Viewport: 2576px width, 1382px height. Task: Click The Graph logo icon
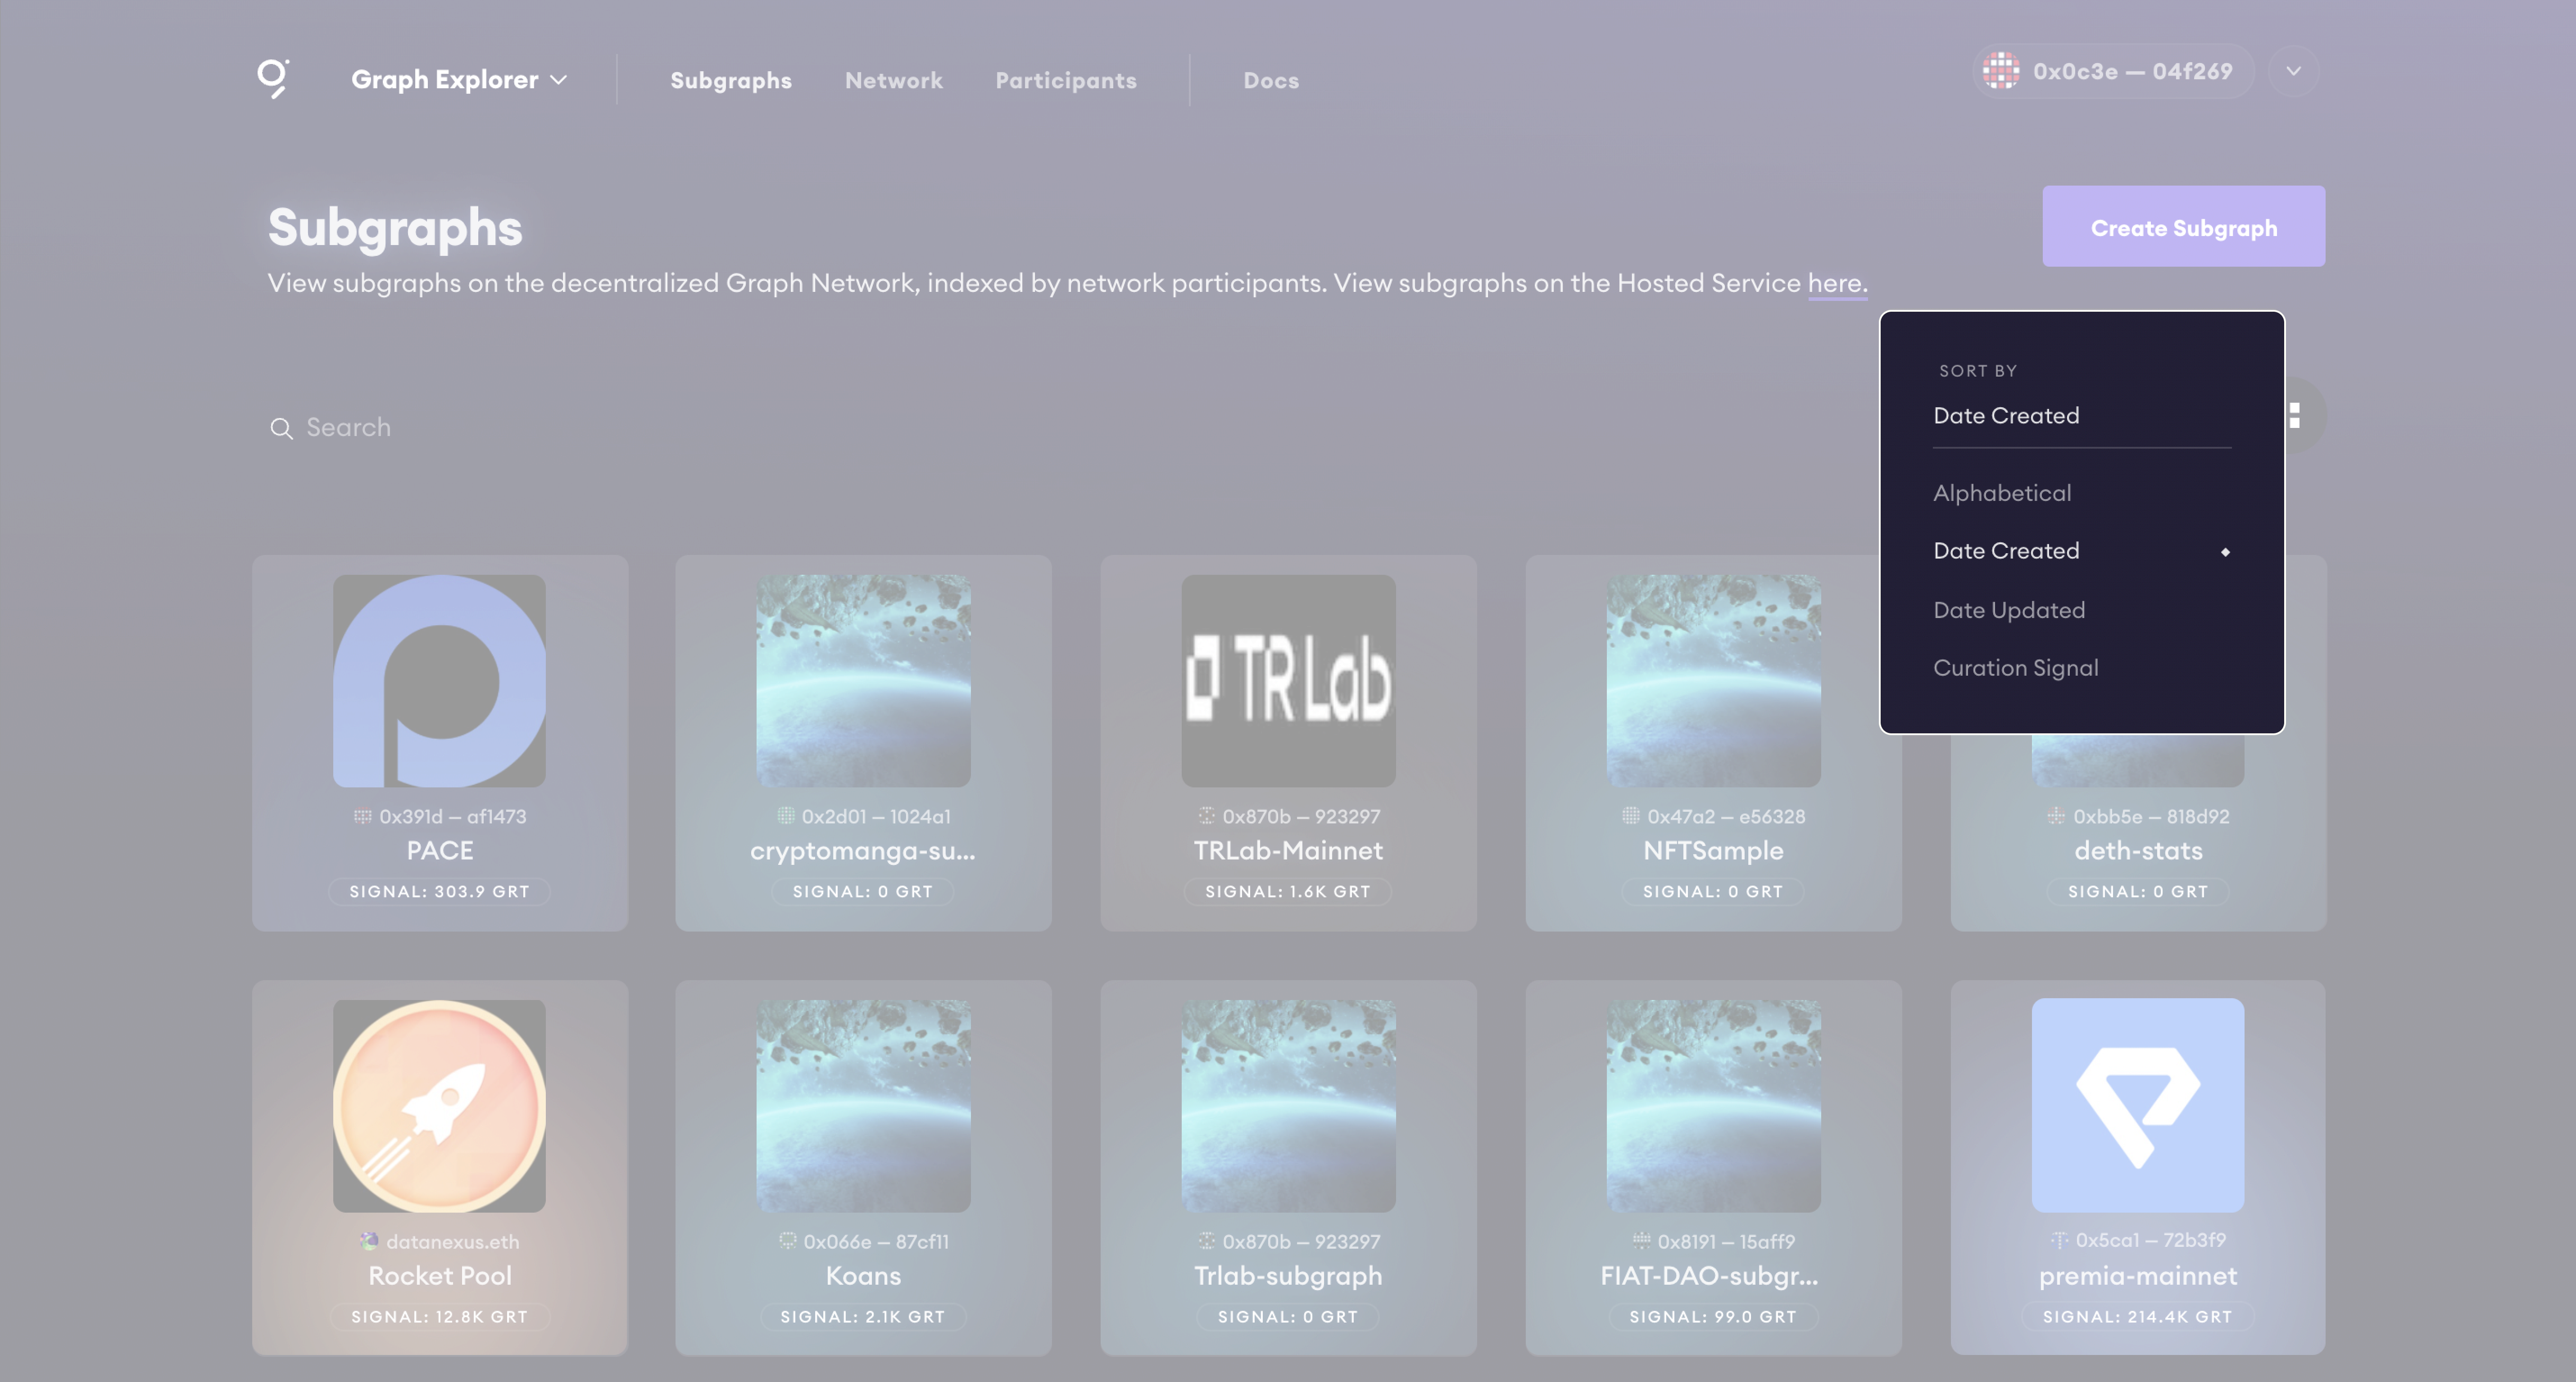[x=273, y=78]
